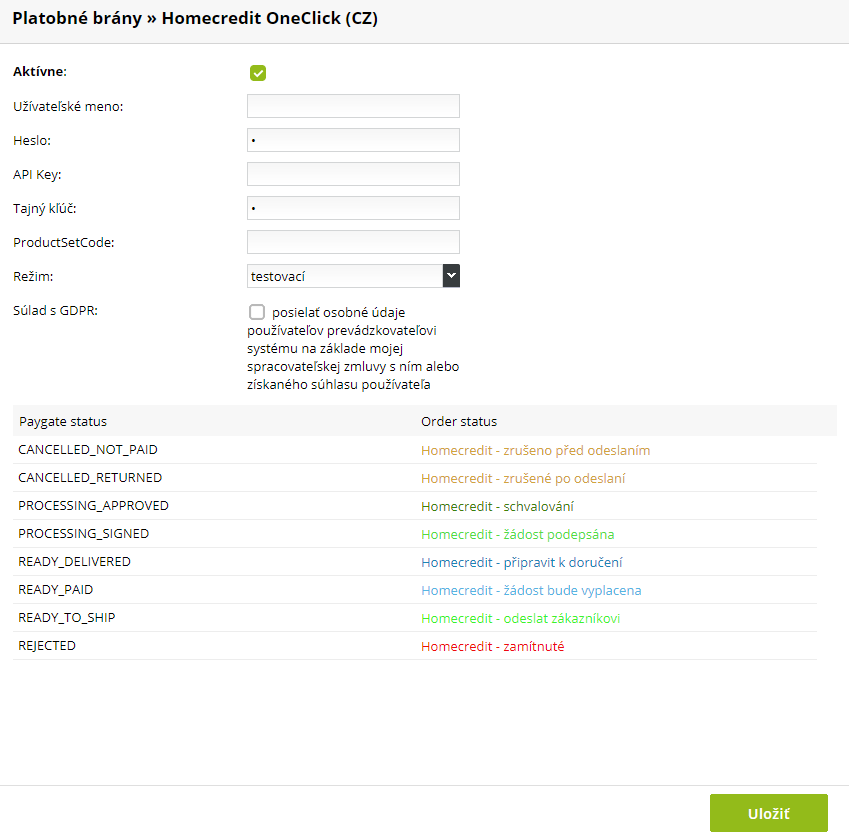
Task: Enable the Súlad s GDPR checkbox
Action: coord(257,312)
